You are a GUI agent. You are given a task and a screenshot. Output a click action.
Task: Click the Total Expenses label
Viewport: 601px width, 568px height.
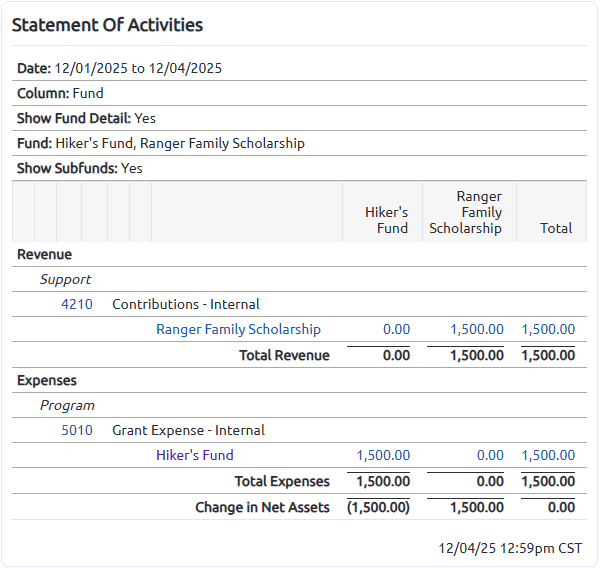(x=282, y=481)
